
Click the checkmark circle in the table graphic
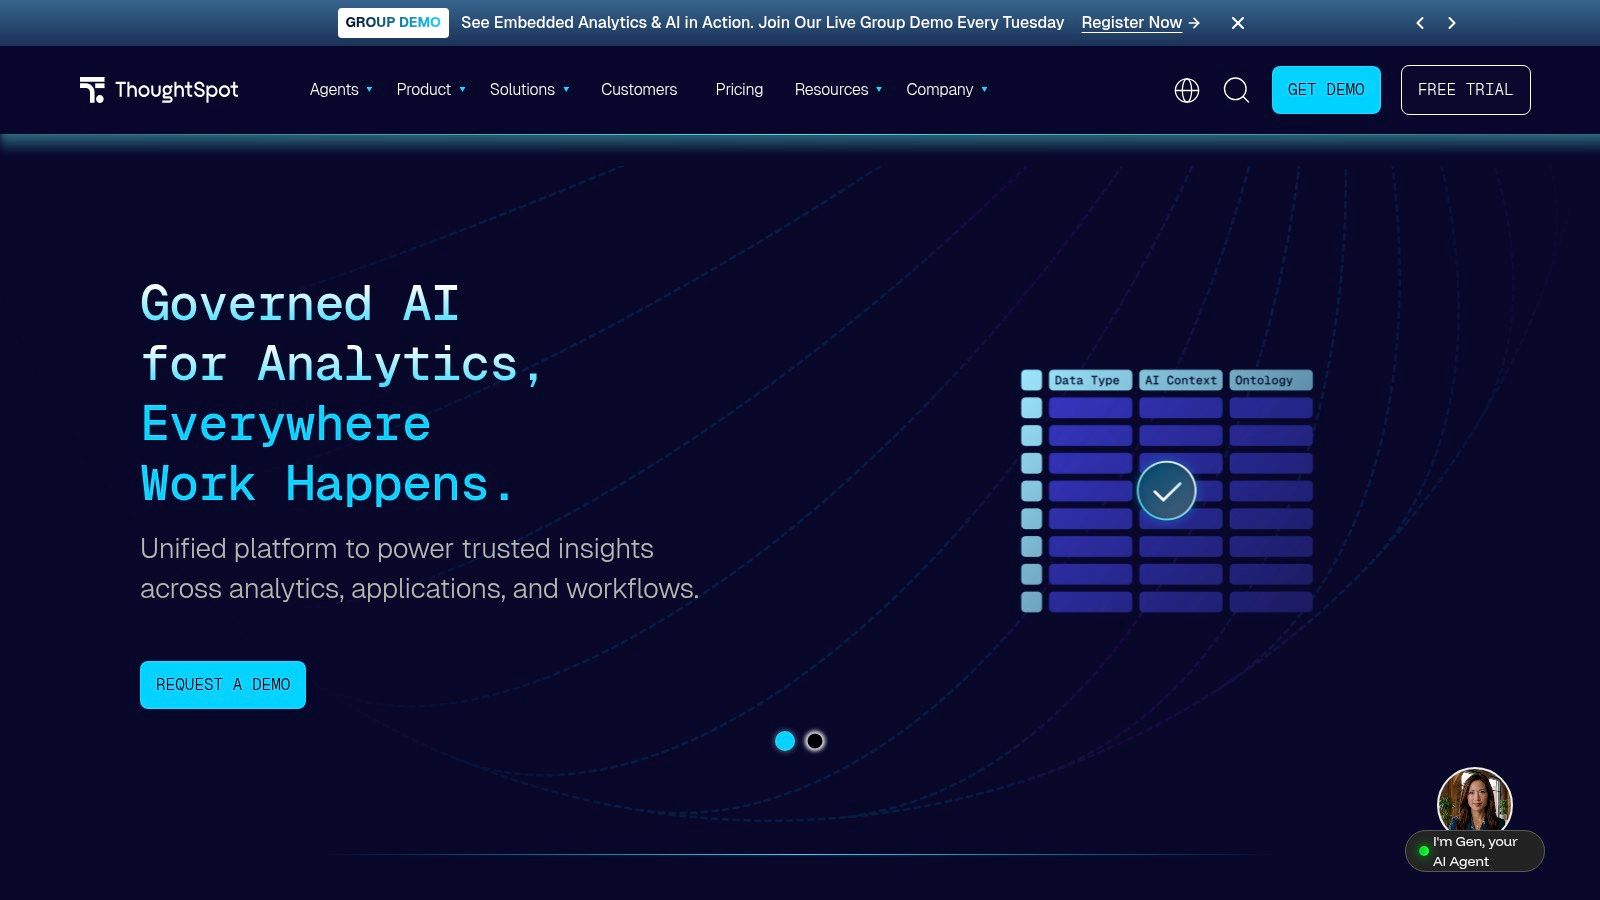(x=1166, y=490)
